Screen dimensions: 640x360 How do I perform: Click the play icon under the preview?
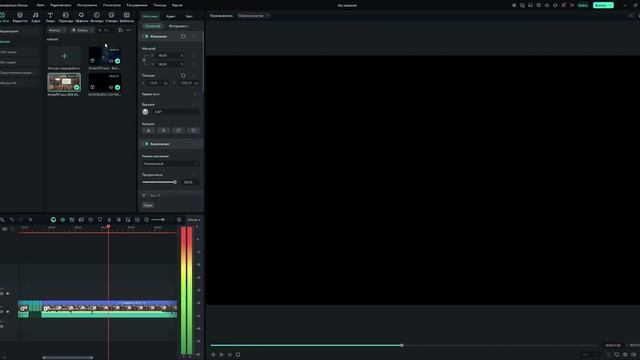[221, 355]
